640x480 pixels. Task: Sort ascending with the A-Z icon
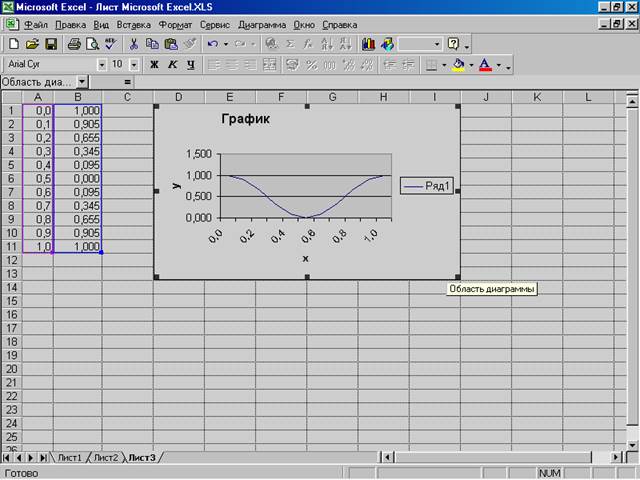(x=327, y=44)
